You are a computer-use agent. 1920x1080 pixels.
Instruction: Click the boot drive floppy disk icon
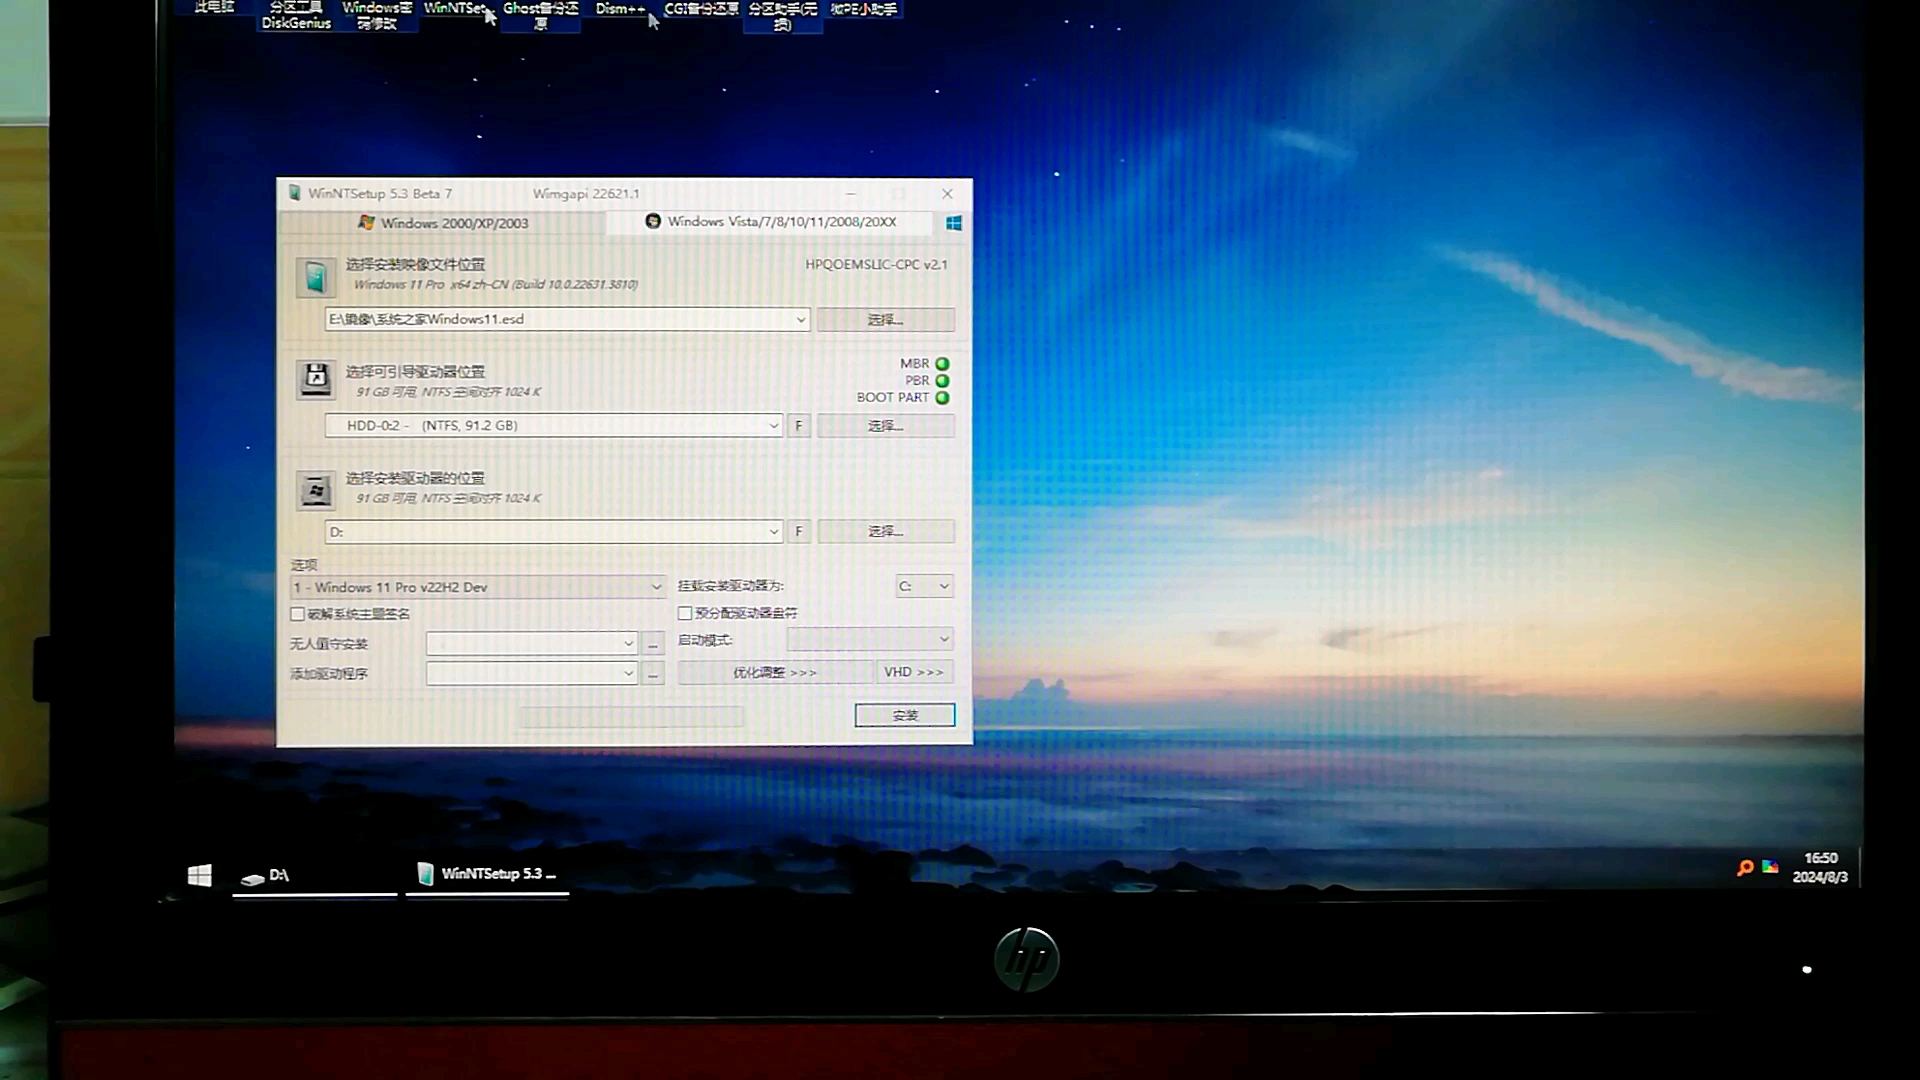[316, 380]
